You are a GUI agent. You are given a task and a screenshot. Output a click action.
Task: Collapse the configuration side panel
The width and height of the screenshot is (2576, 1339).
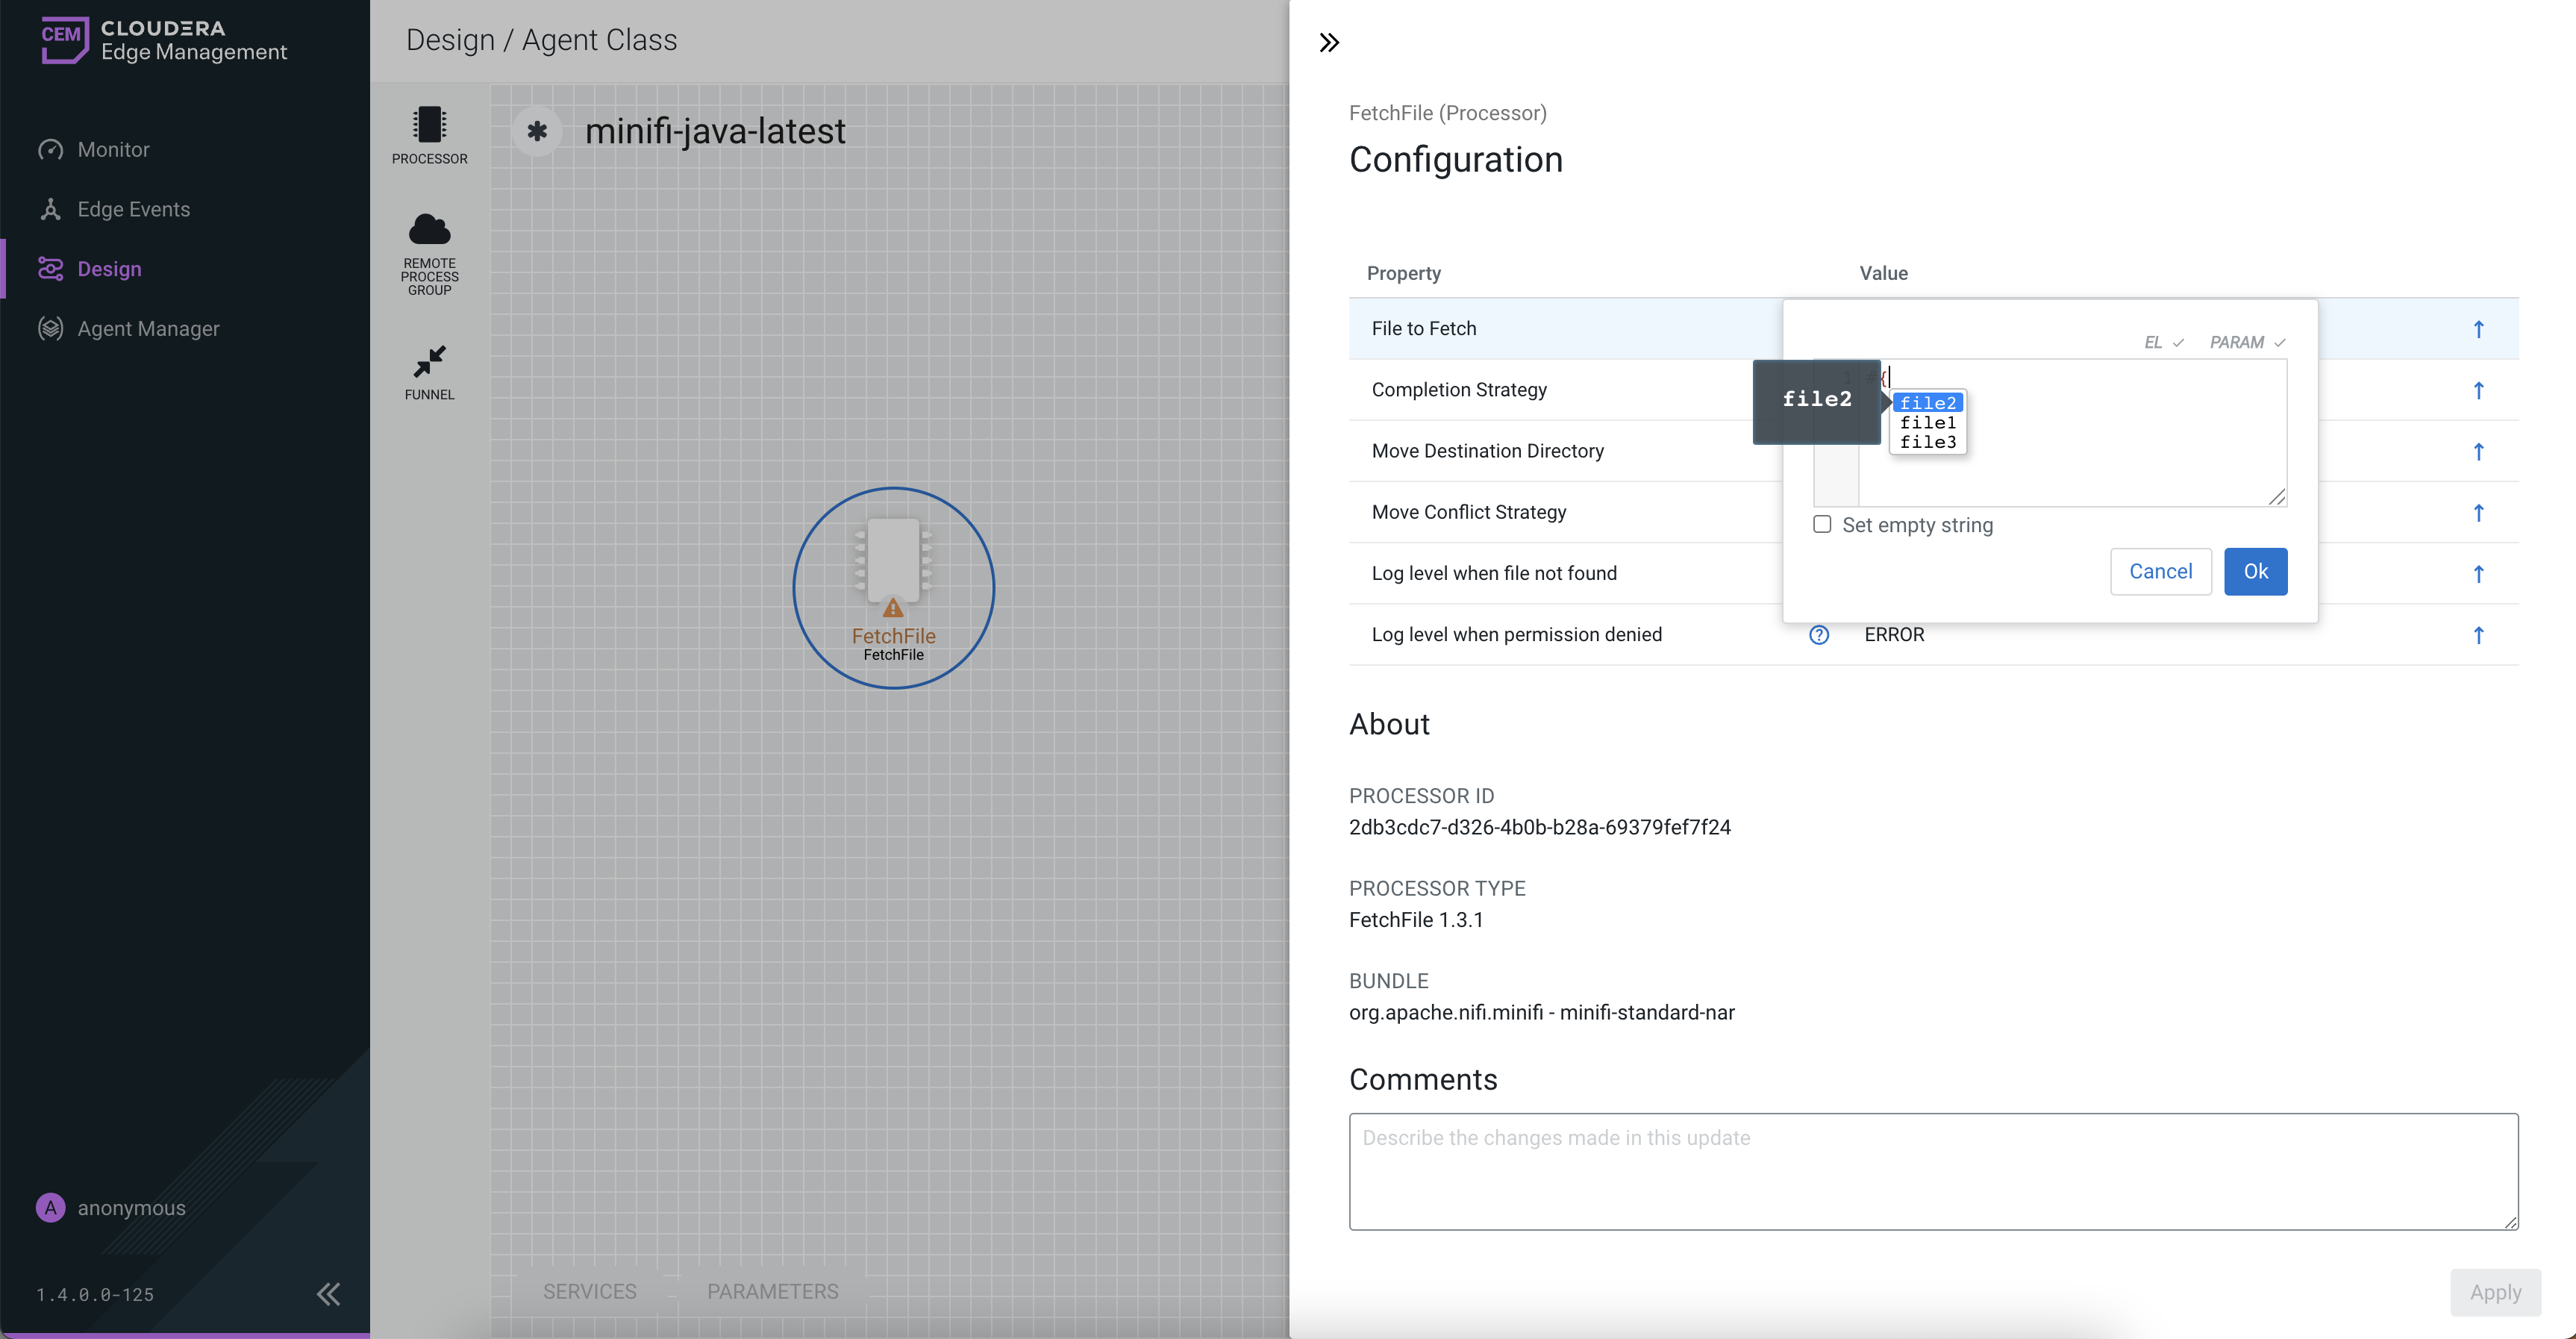click(1329, 43)
